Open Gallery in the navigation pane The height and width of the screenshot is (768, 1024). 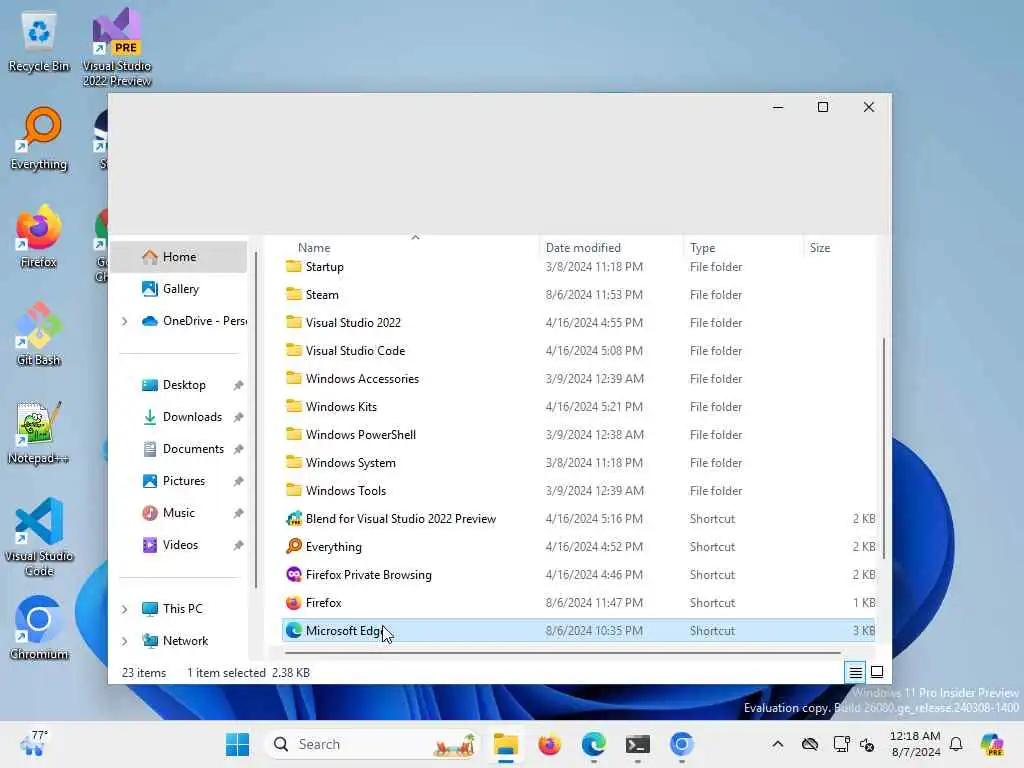179,289
